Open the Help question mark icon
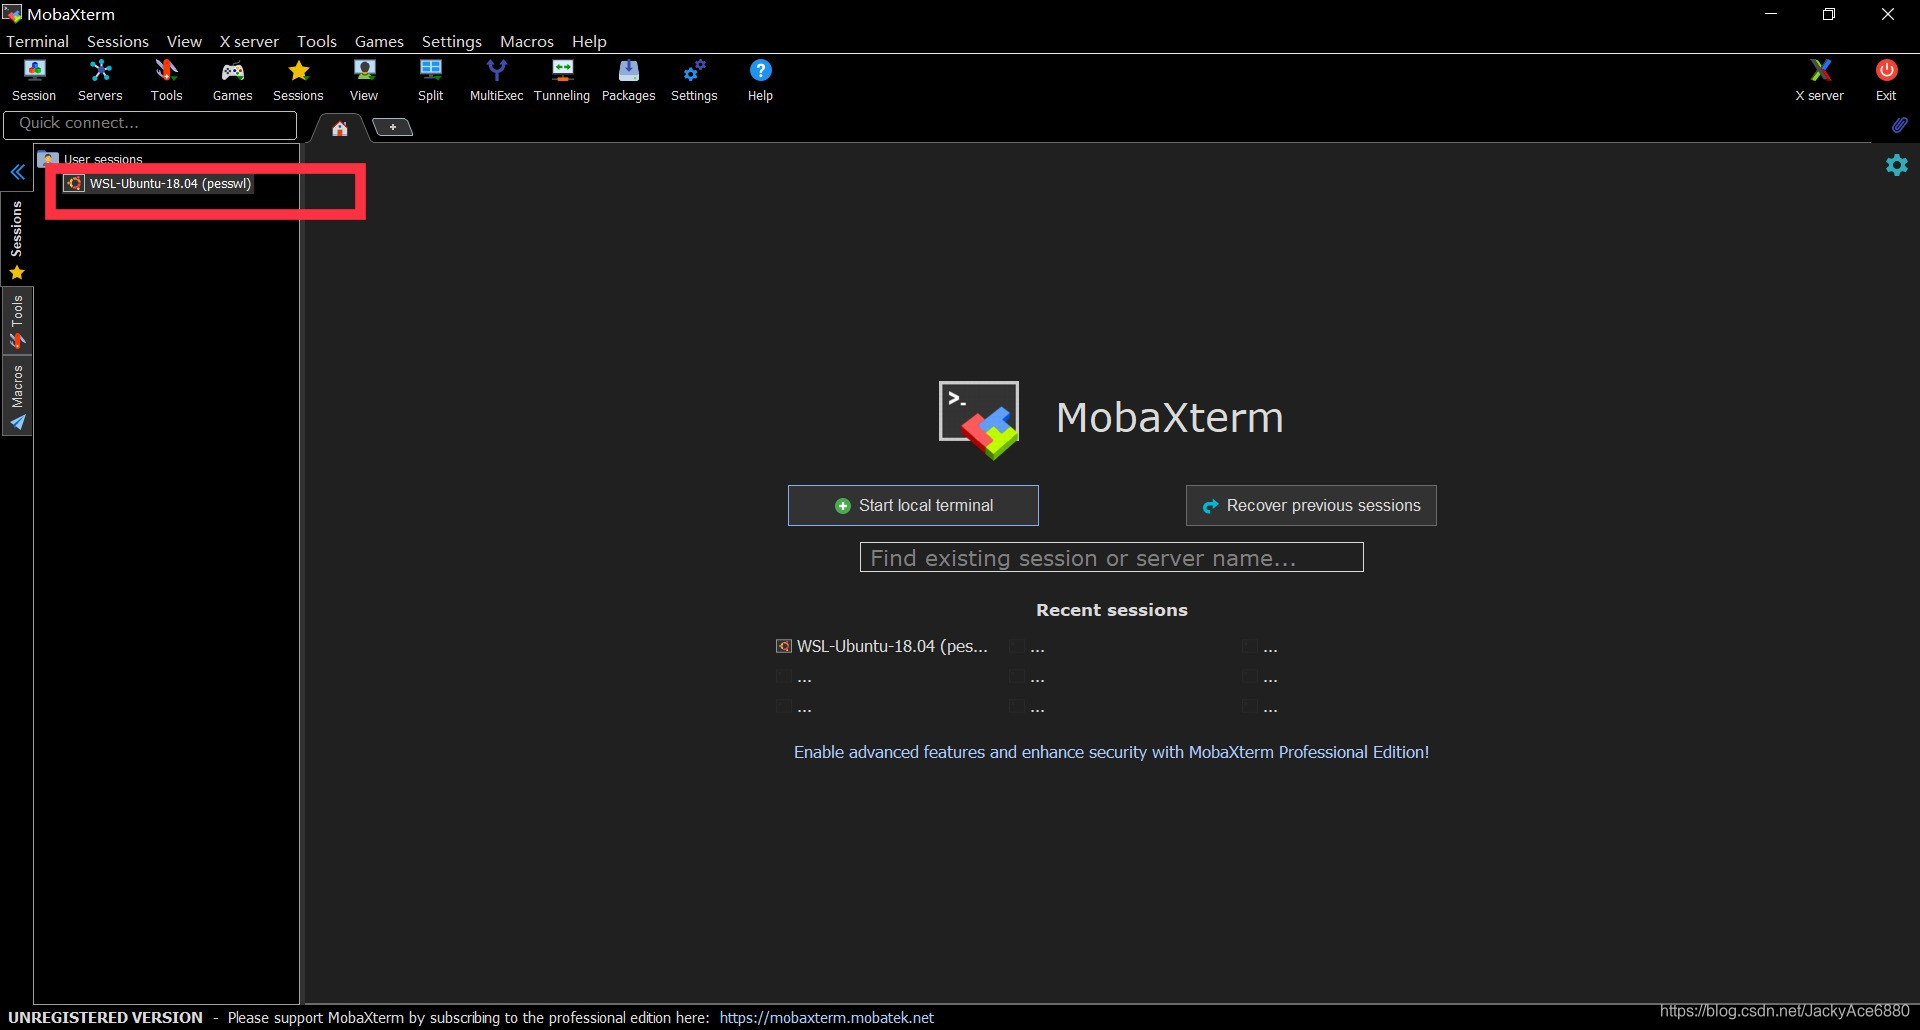 point(760,80)
